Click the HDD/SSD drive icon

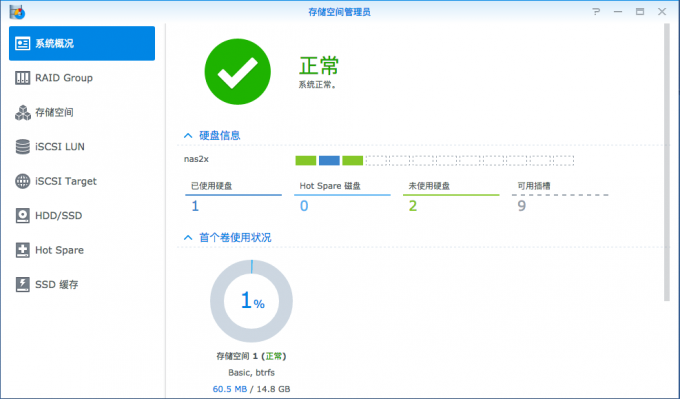[x=23, y=216]
